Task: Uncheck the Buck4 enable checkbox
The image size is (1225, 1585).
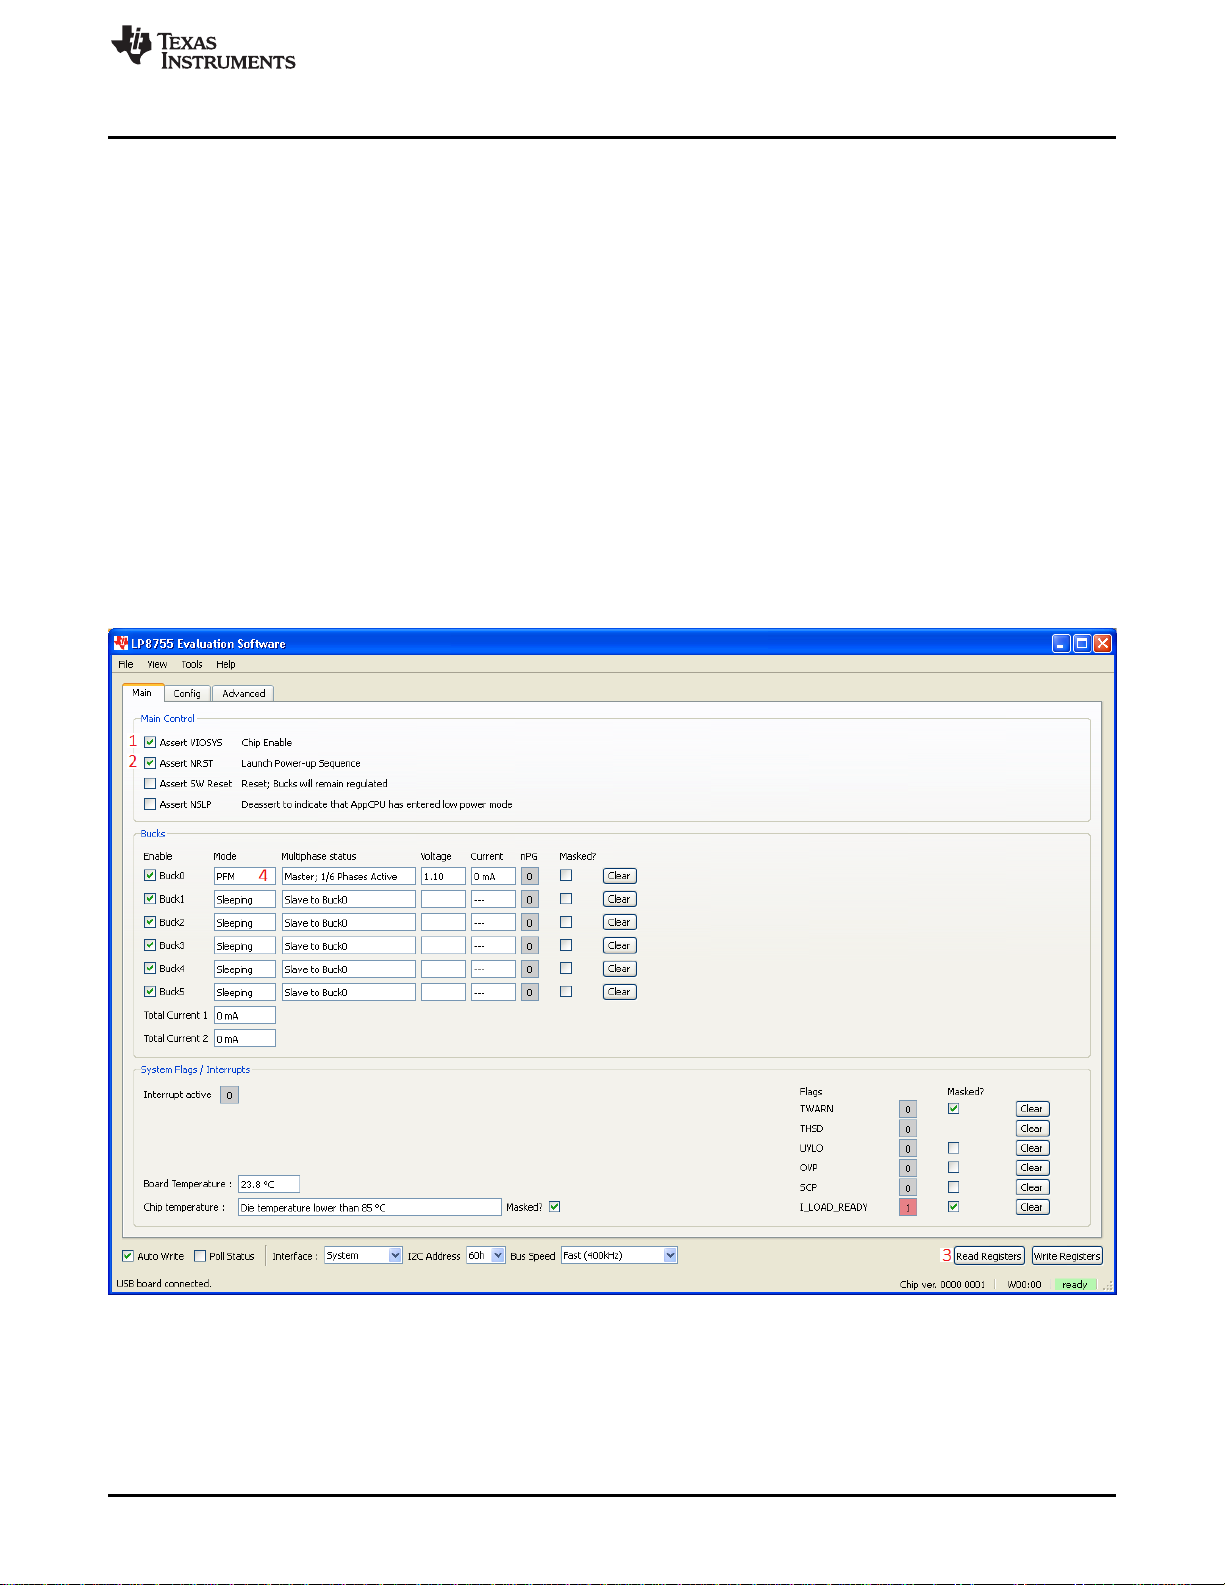Action: tap(150, 968)
